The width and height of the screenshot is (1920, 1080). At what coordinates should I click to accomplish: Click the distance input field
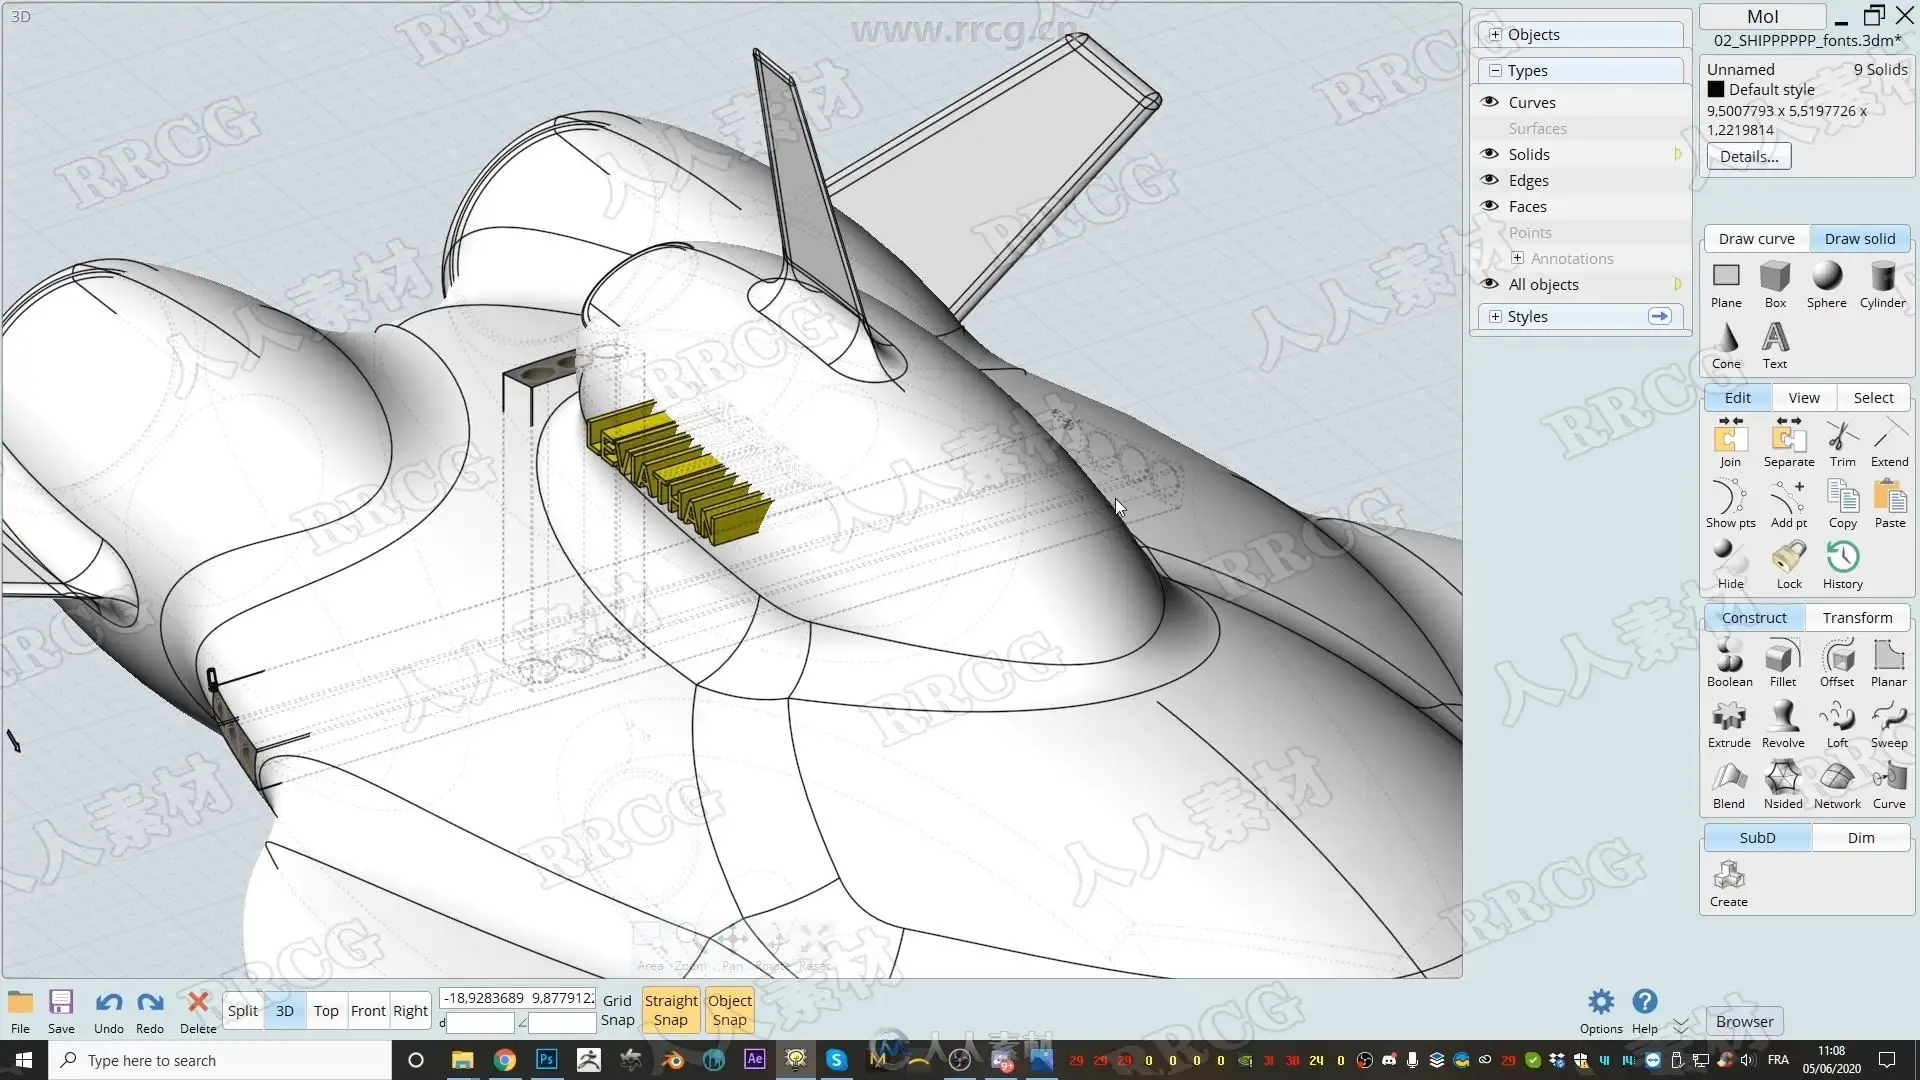coord(480,1023)
